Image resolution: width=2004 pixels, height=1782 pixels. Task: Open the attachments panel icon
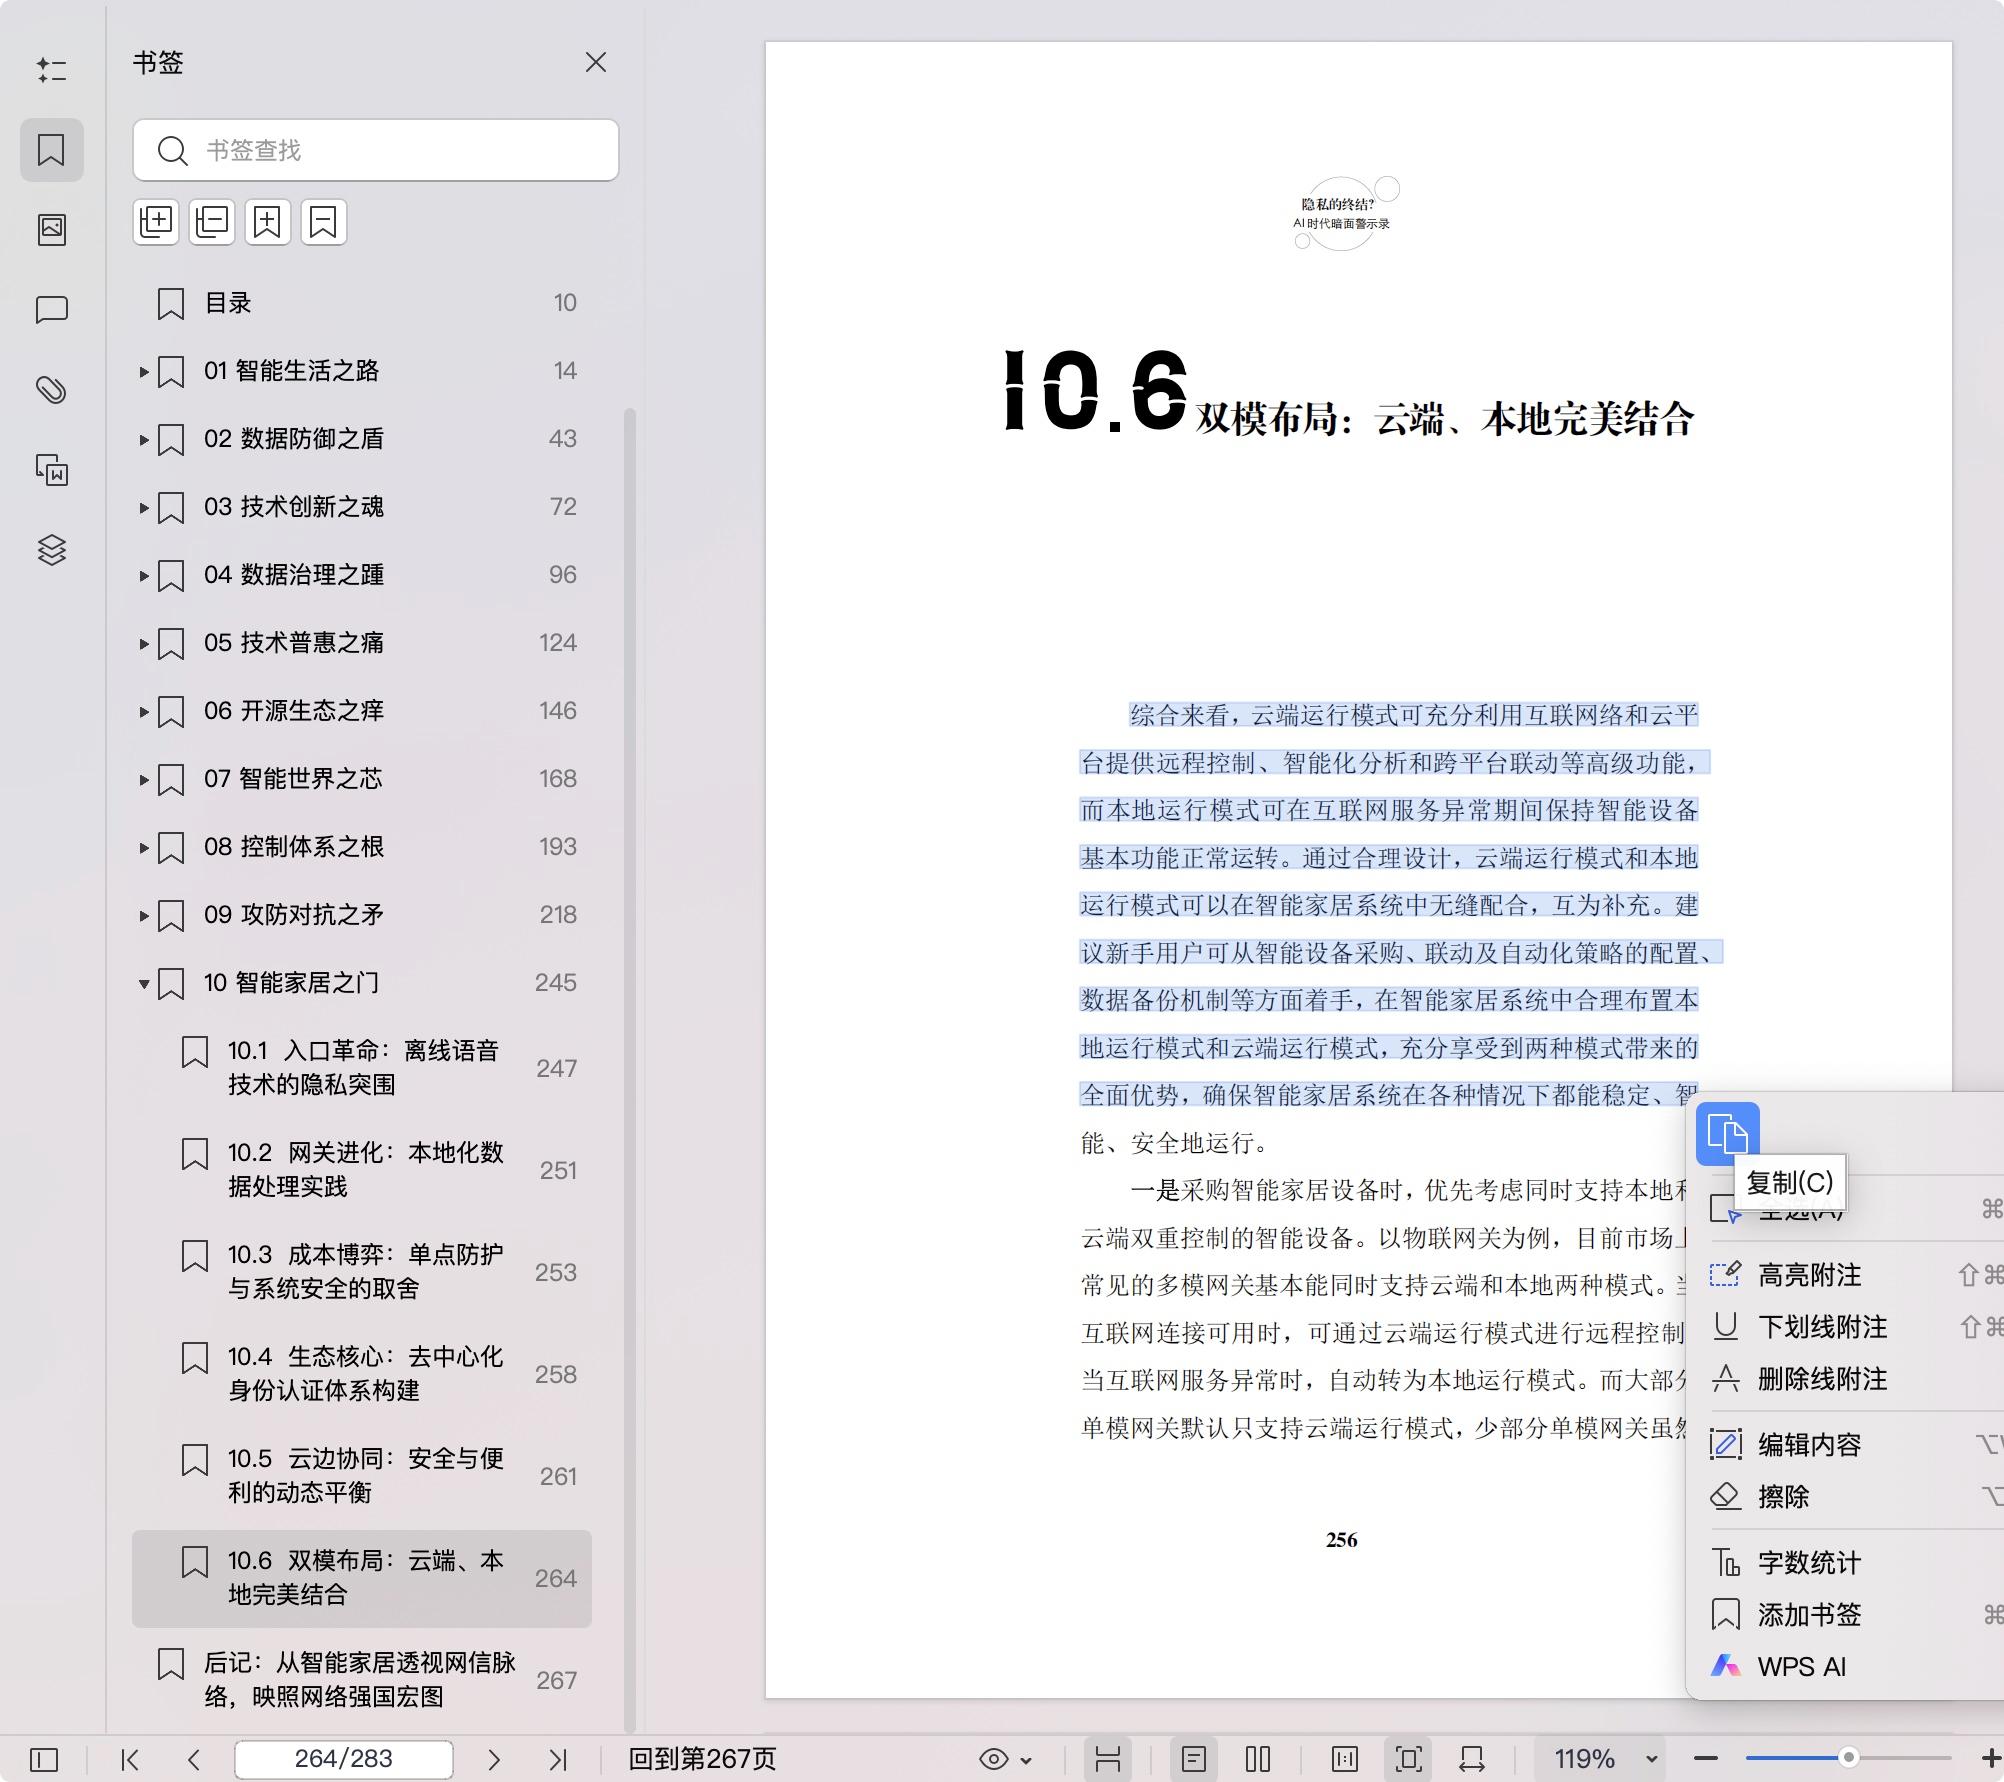(52, 390)
